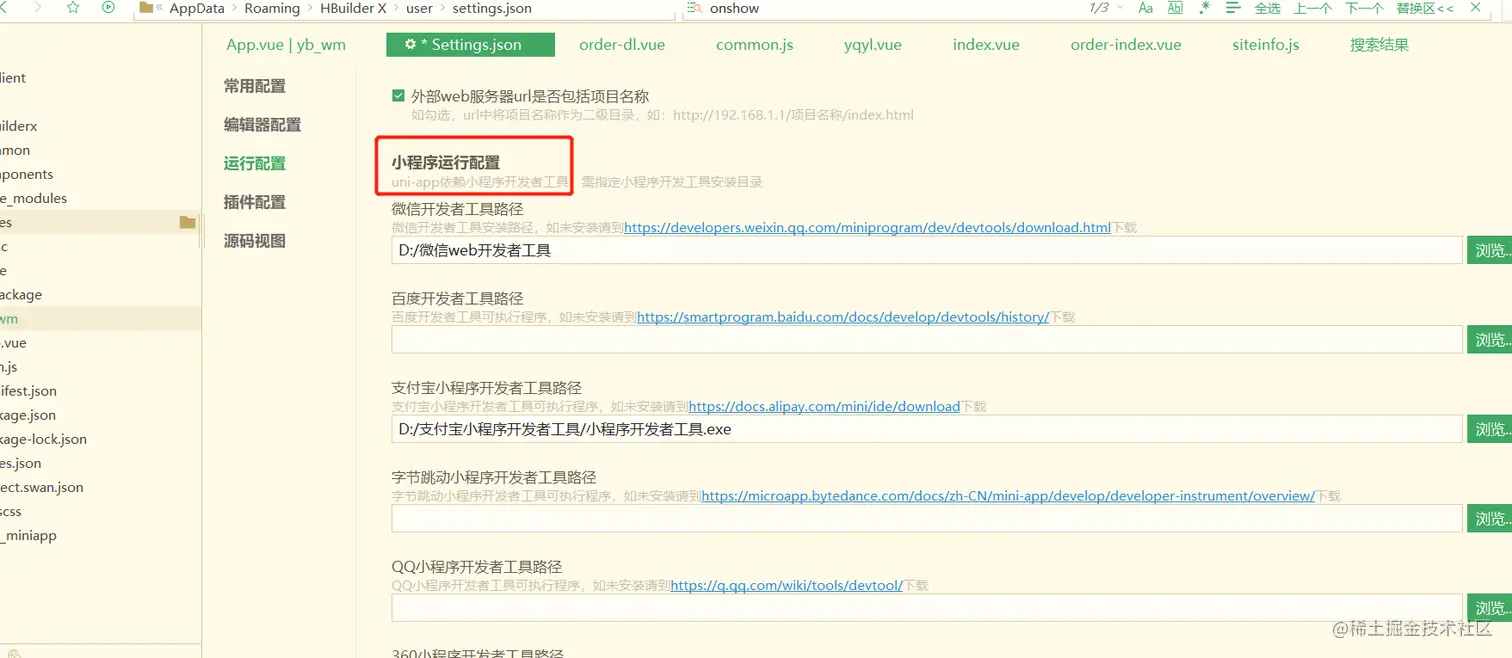This screenshot has height=658, width=1512.
Task: Uncheck 外部web服务器url是否包括项目名称 checkbox
Action: pyautogui.click(x=399, y=97)
